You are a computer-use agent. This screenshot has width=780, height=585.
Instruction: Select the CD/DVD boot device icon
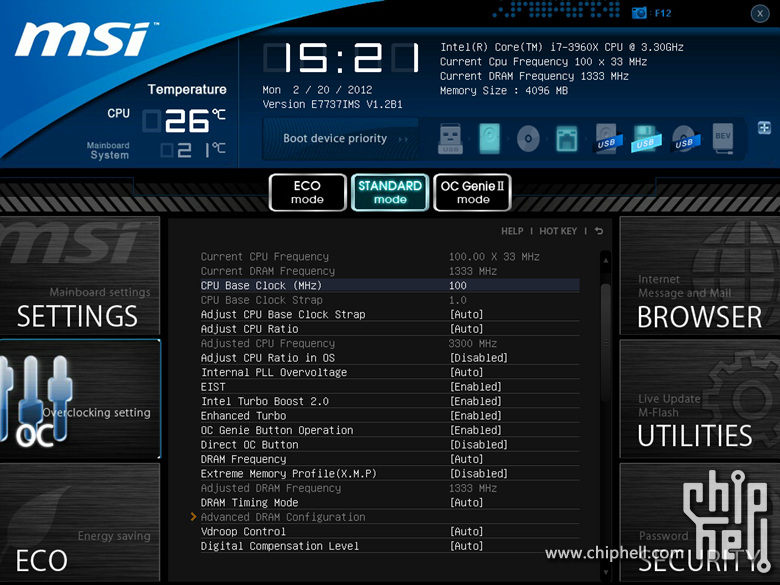pos(528,139)
